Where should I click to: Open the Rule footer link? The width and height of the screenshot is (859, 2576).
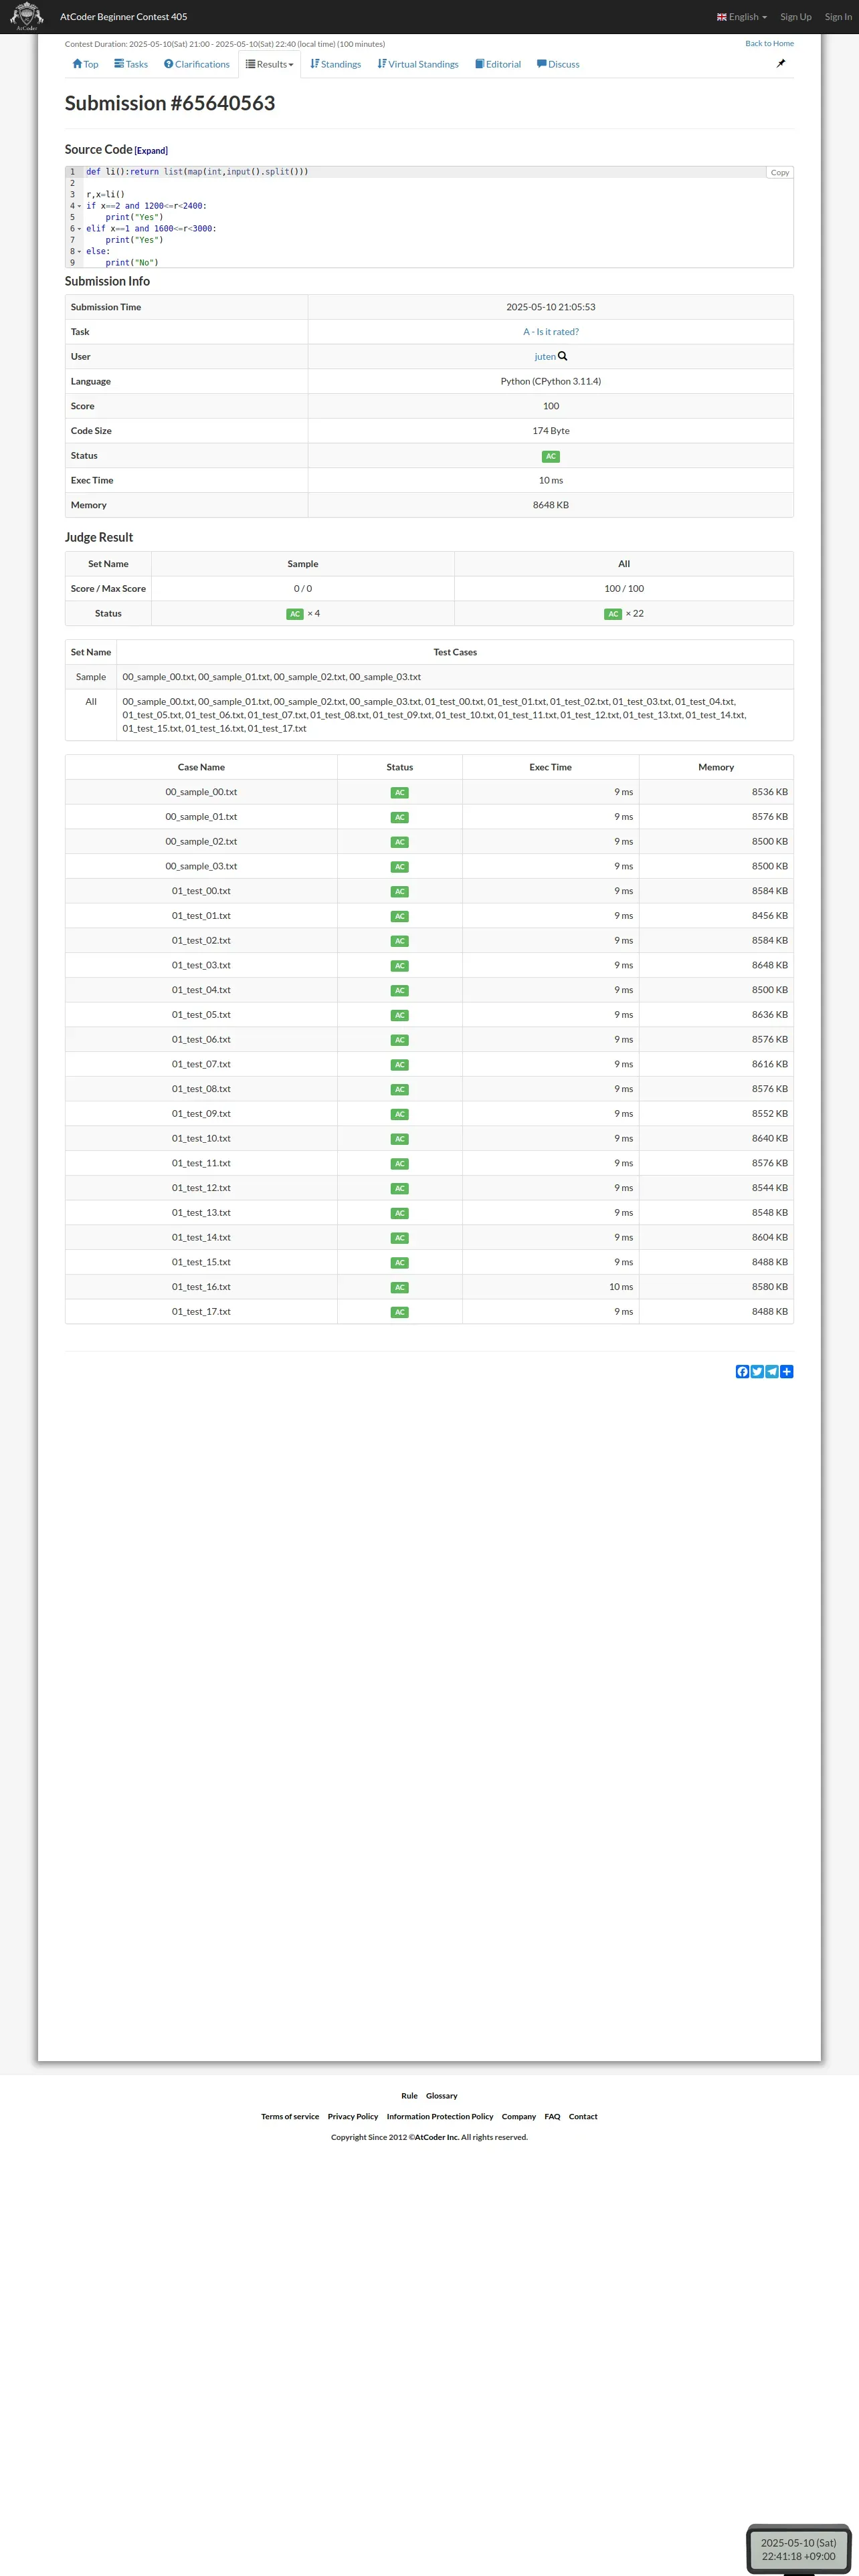point(409,2095)
